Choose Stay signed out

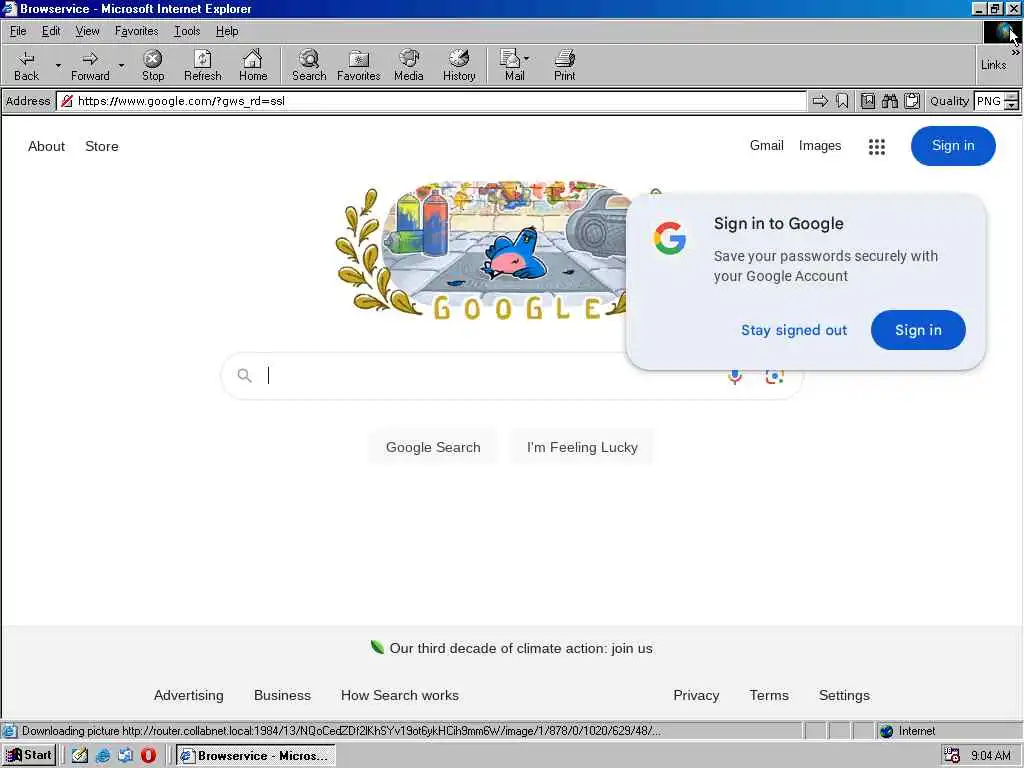click(793, 330)
